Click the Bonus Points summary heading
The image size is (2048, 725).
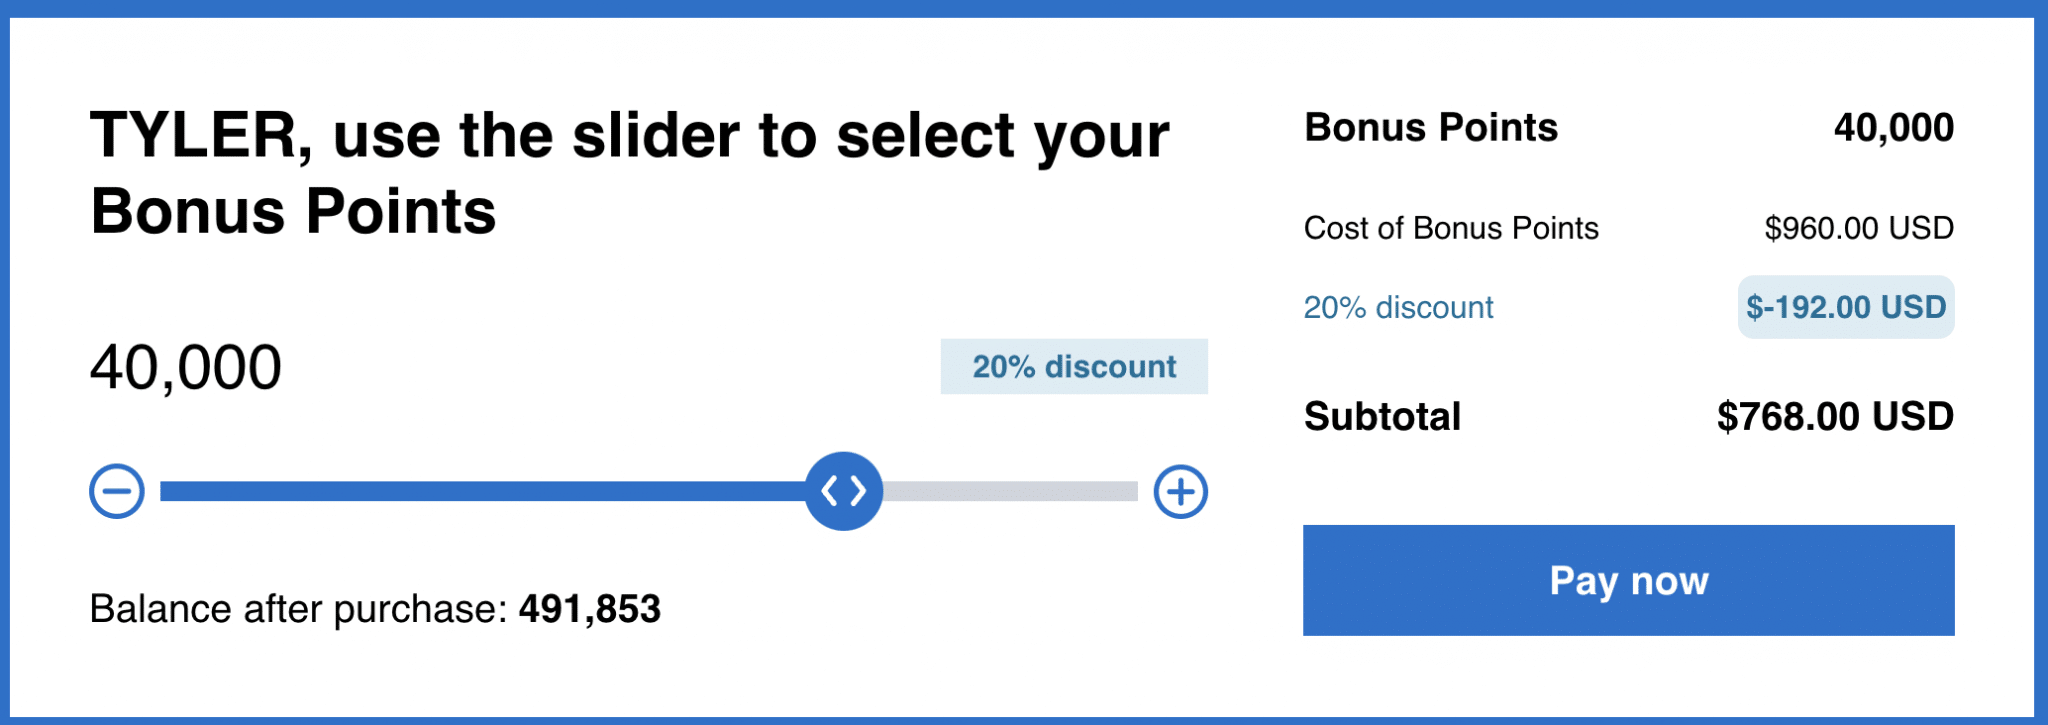pyautogui.click(x=1430, y=127)
